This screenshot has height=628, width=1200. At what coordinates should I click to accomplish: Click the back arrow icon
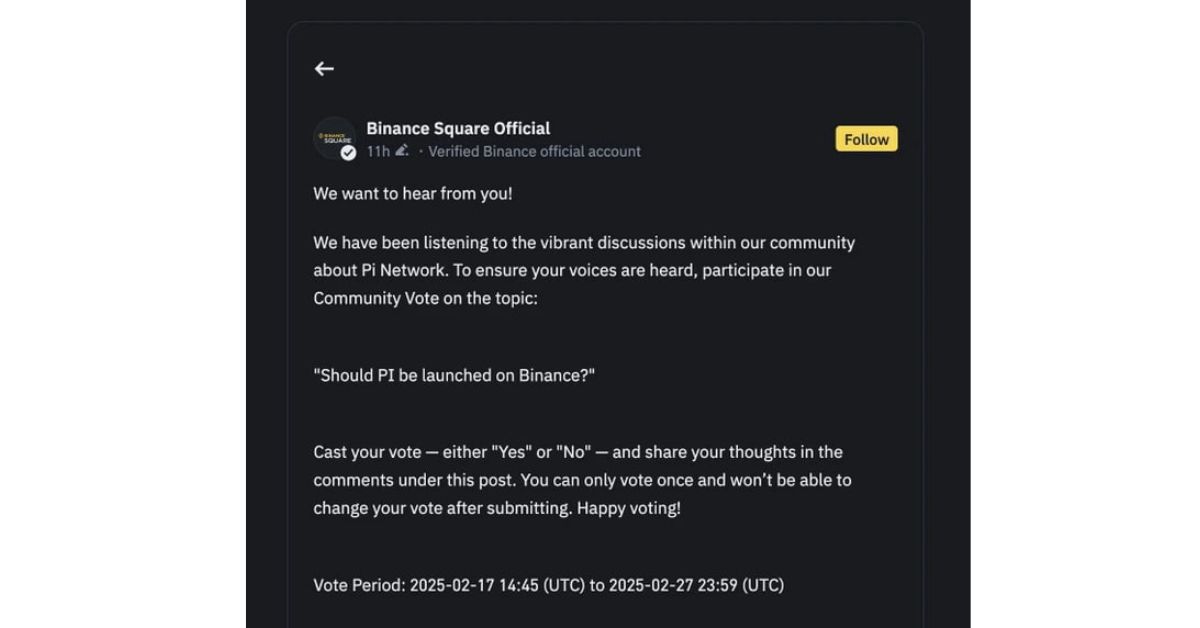point(324,69)
